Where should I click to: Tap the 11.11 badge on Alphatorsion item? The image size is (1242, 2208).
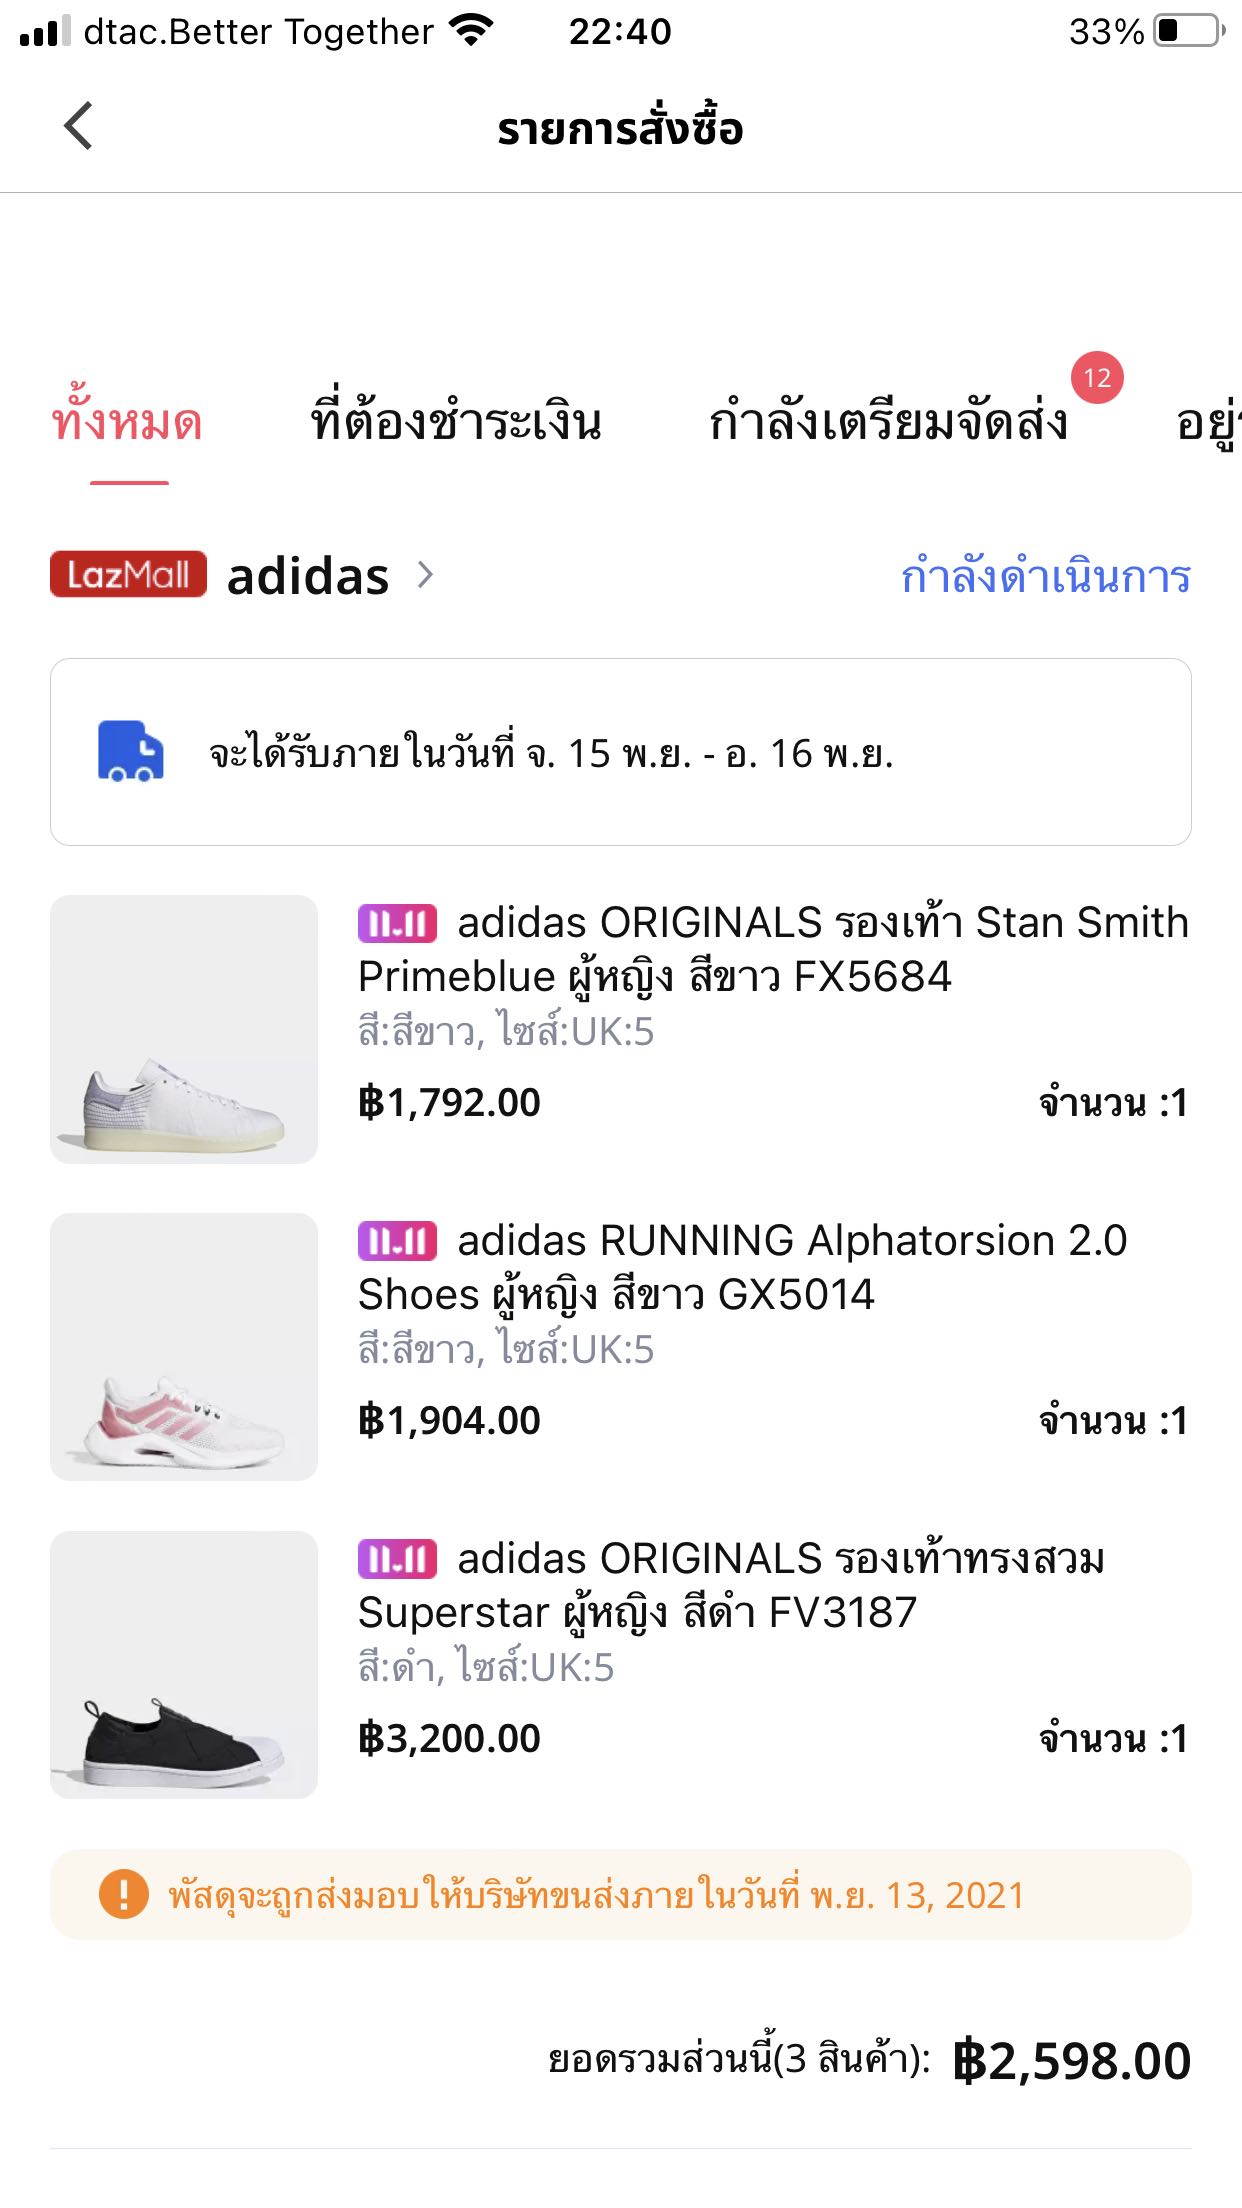(397, 1241)
